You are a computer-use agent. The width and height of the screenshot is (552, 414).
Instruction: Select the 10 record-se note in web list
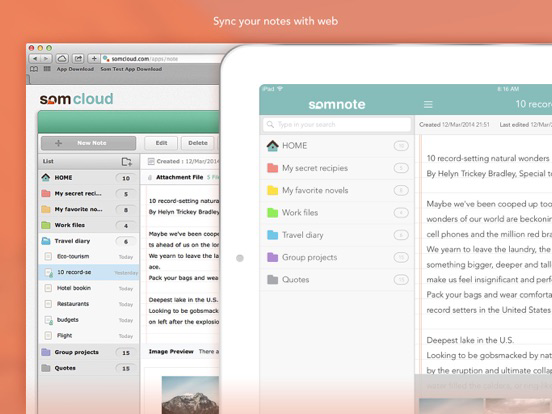[89, 272]
